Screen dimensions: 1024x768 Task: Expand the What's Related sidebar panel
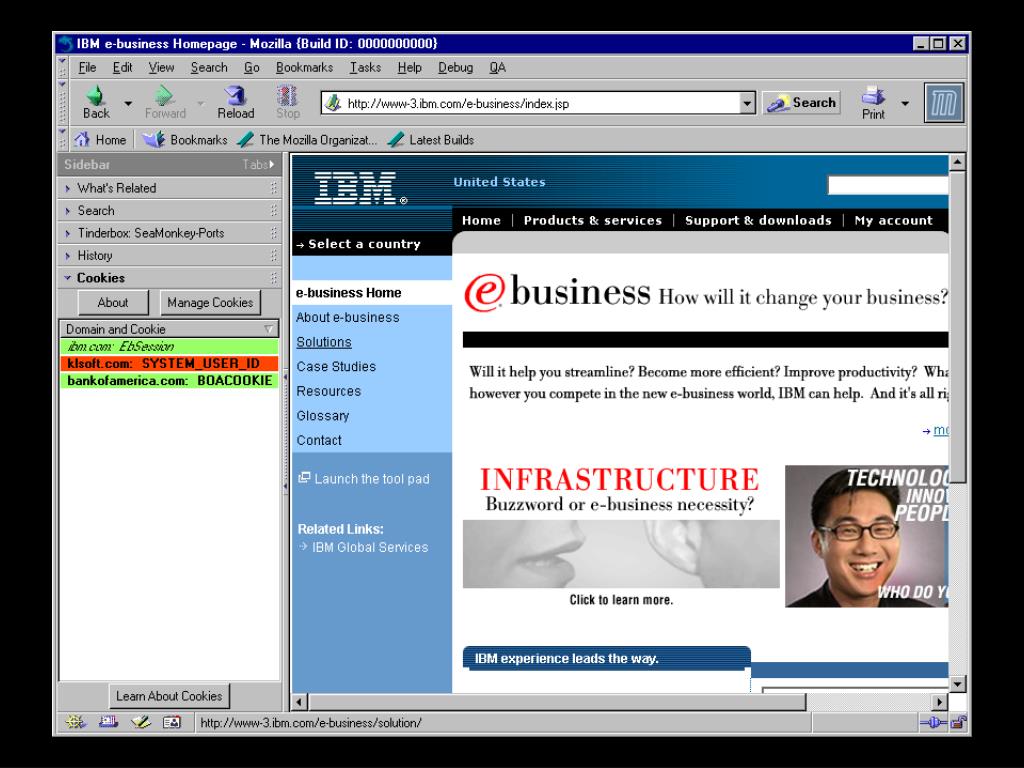coord(168,188)
